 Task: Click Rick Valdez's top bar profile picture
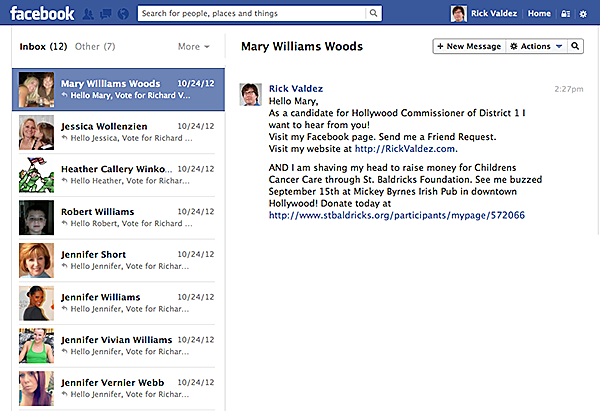tap(458, 13)
